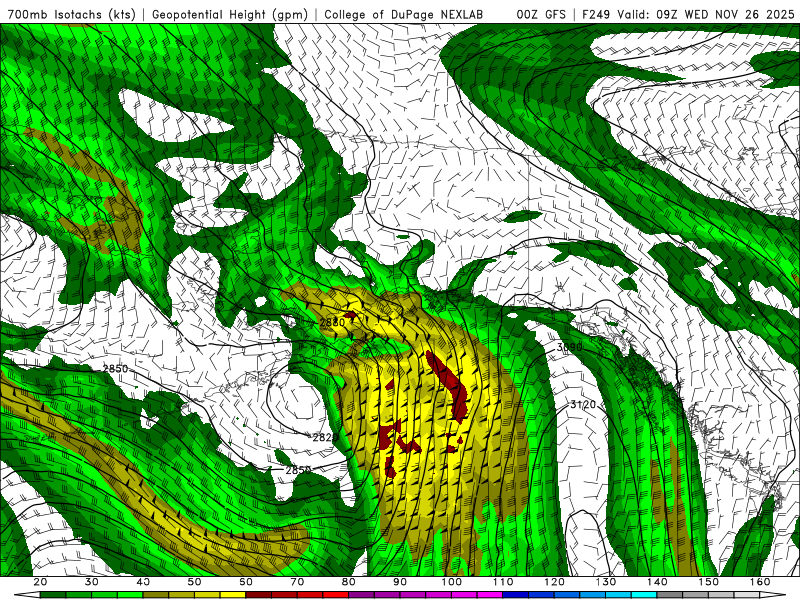
Task: Click the '00Z GFS' model run text
Action: pos(541,15)
